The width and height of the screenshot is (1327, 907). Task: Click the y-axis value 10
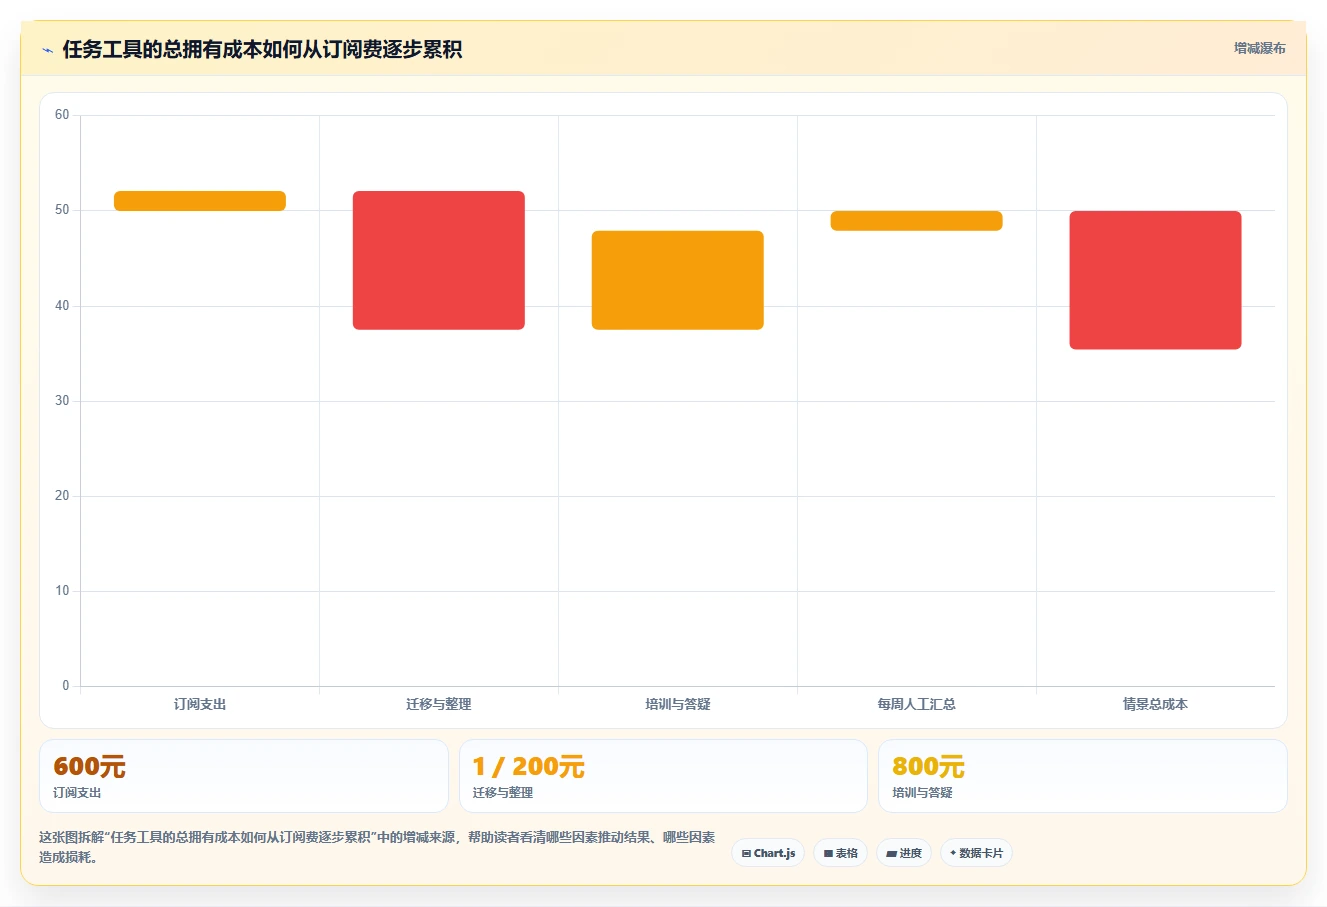[x=62, y=591]
